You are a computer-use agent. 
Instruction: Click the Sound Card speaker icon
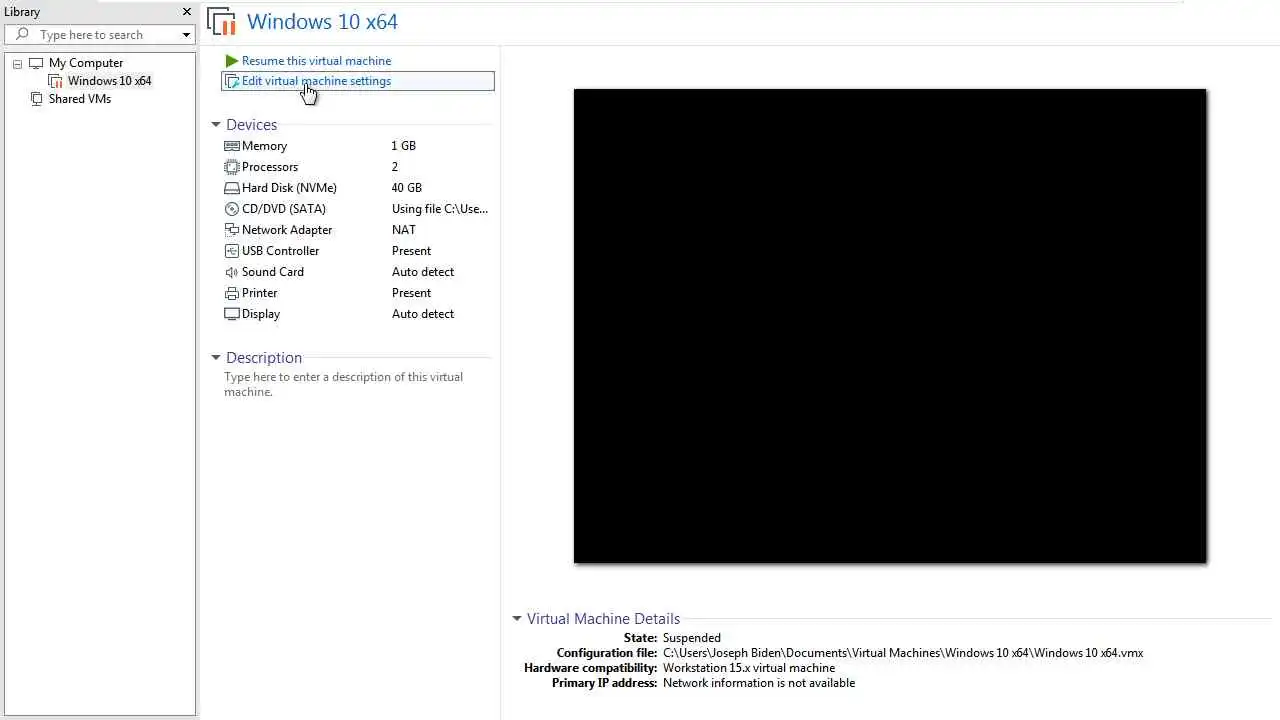tap(232, 272)
